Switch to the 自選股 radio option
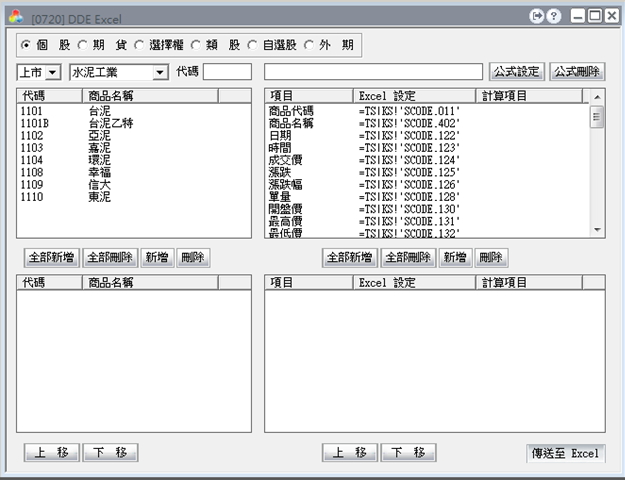The width and height of the screenshot is (625, 480). 253,45
